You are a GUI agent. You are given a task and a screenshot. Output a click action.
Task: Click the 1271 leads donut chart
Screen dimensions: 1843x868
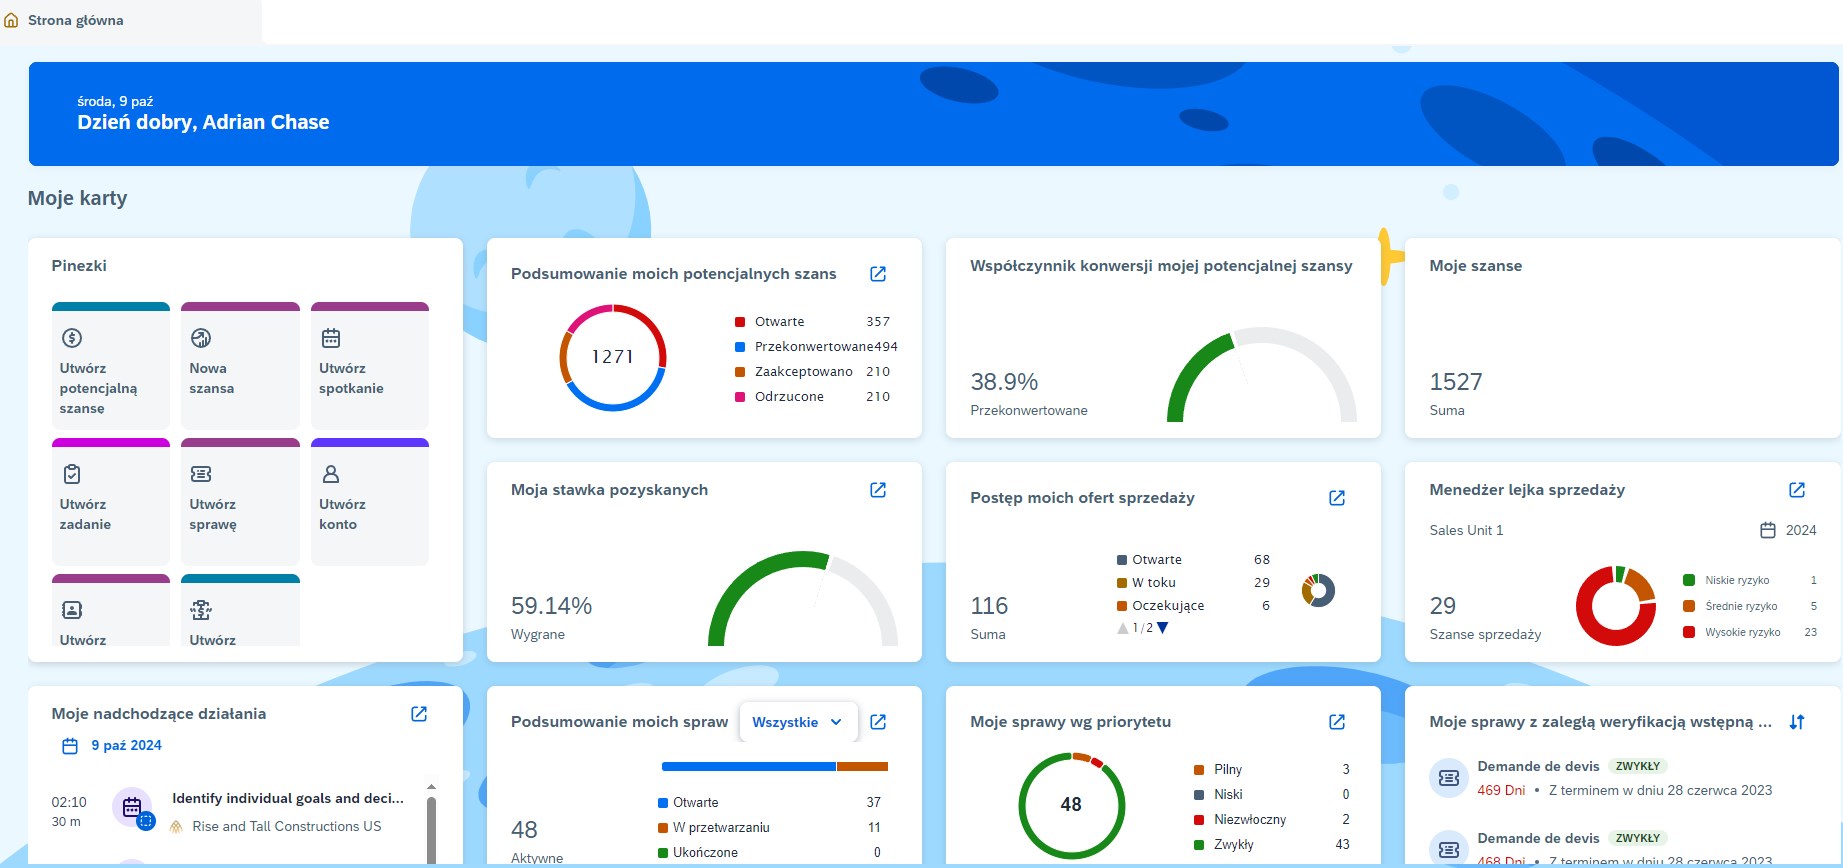[x=612, y=357]
